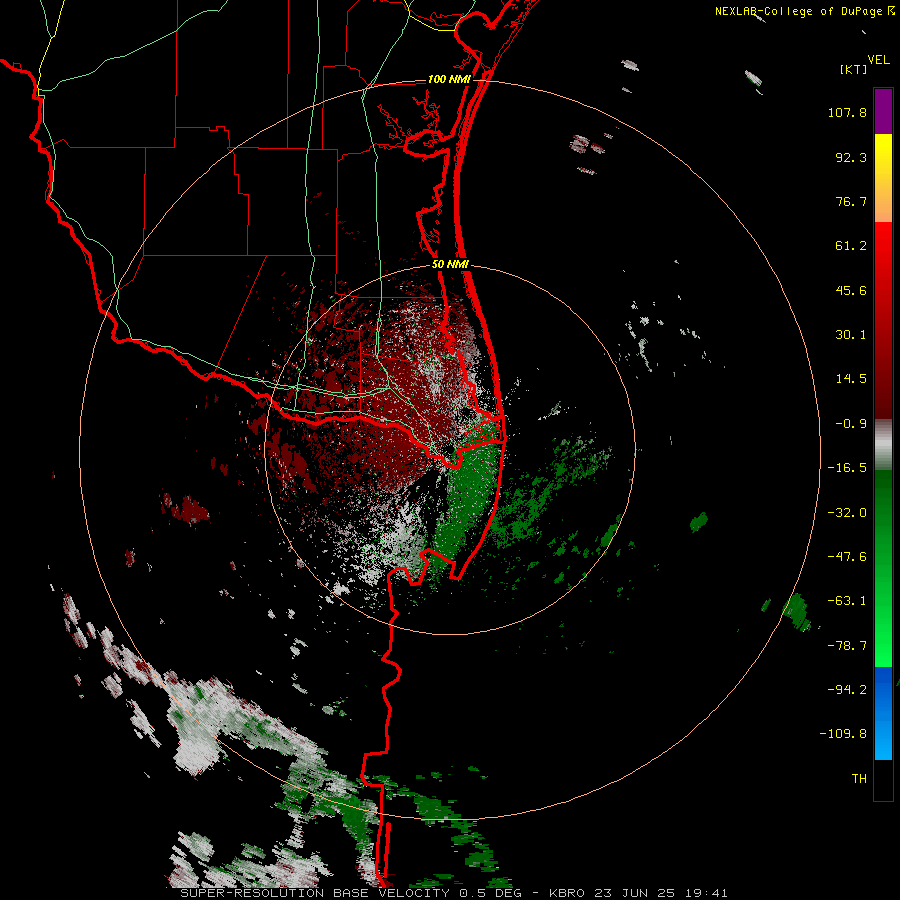Click the purple segment of velocity color bar

click(x=883, y=111)
